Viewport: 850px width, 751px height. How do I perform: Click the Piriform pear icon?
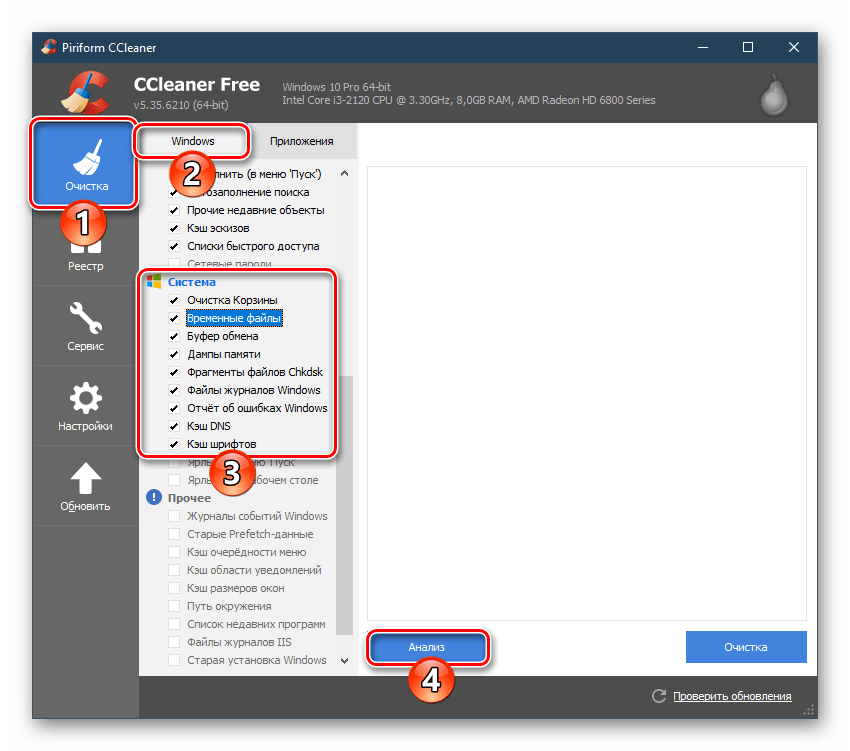click(x=773, y=94)
